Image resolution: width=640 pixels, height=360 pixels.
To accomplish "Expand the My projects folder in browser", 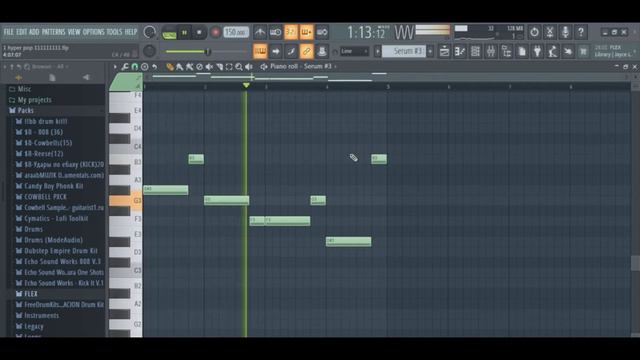I will (34, 100).
